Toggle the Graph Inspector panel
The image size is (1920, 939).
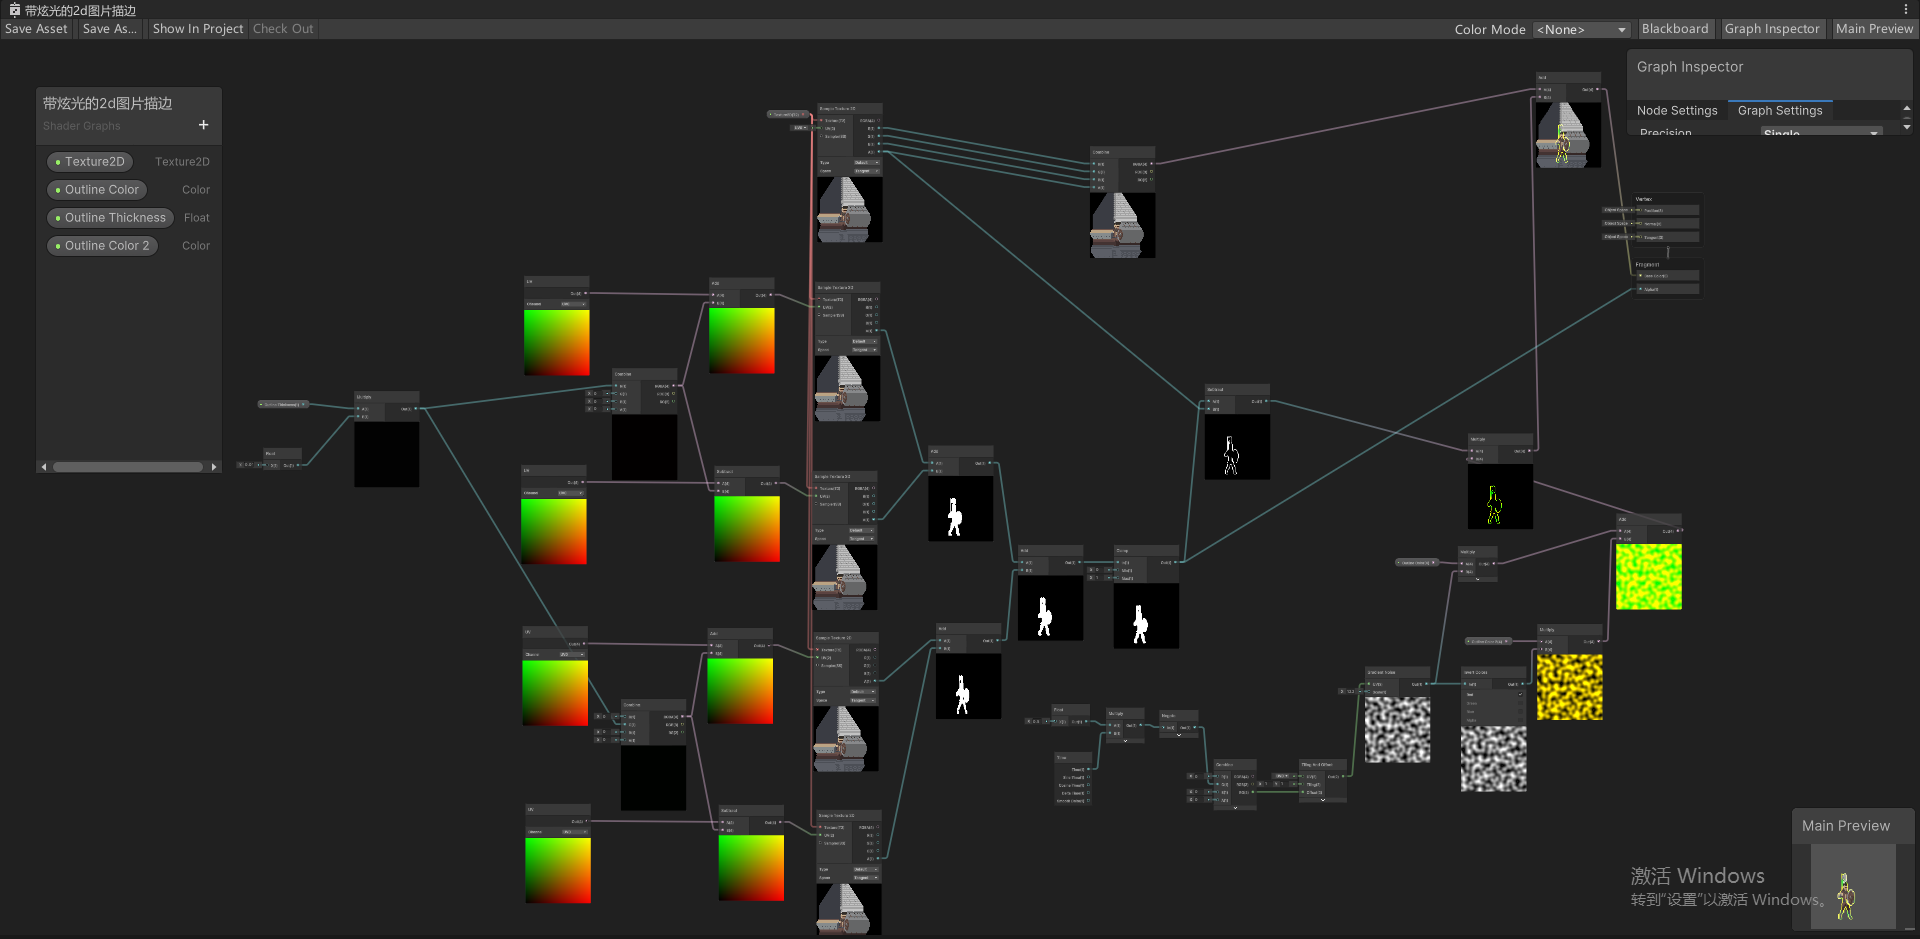tap(1772, 28)
